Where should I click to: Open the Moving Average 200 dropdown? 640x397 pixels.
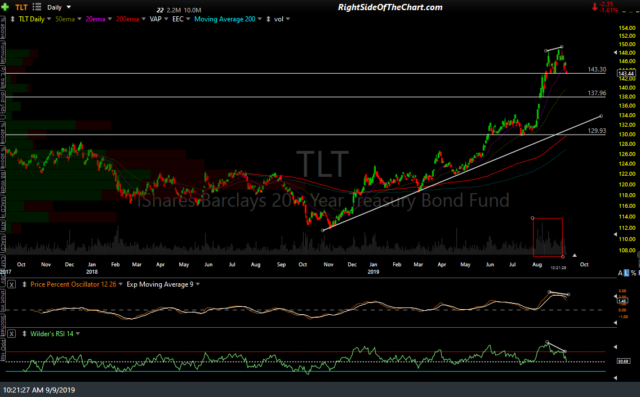coord(260,19)
